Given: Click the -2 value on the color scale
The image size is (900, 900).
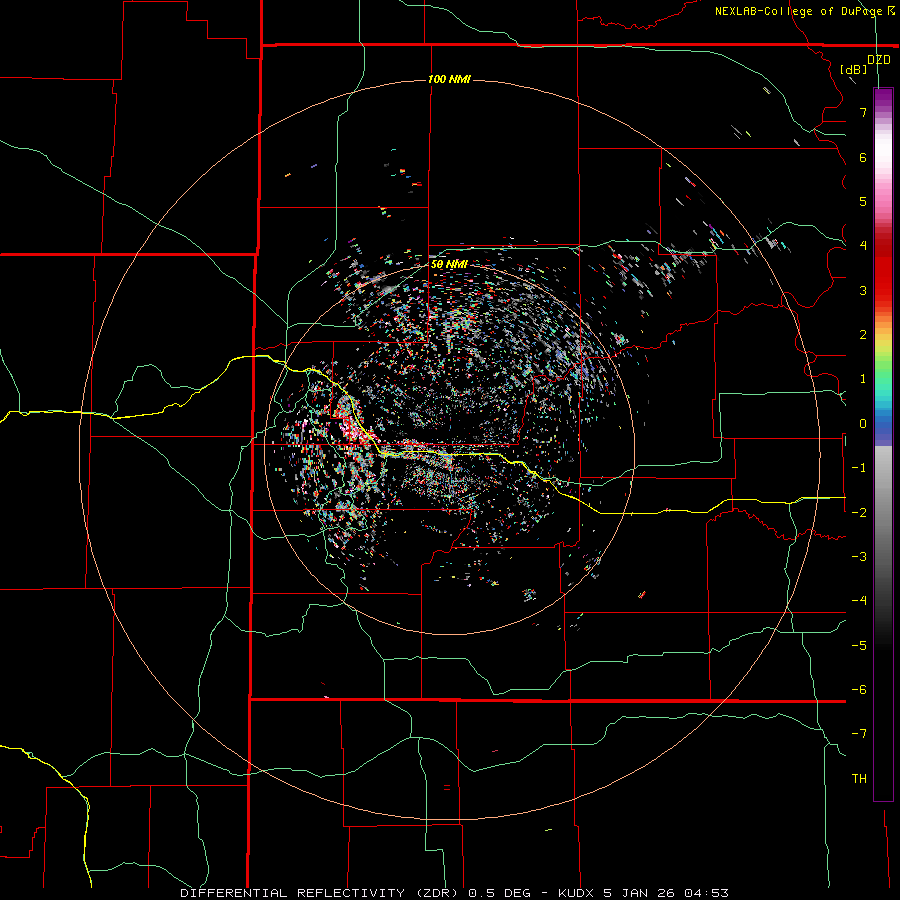Looking at the screenshot, I should pyautogui.click(x=859, y=513).
